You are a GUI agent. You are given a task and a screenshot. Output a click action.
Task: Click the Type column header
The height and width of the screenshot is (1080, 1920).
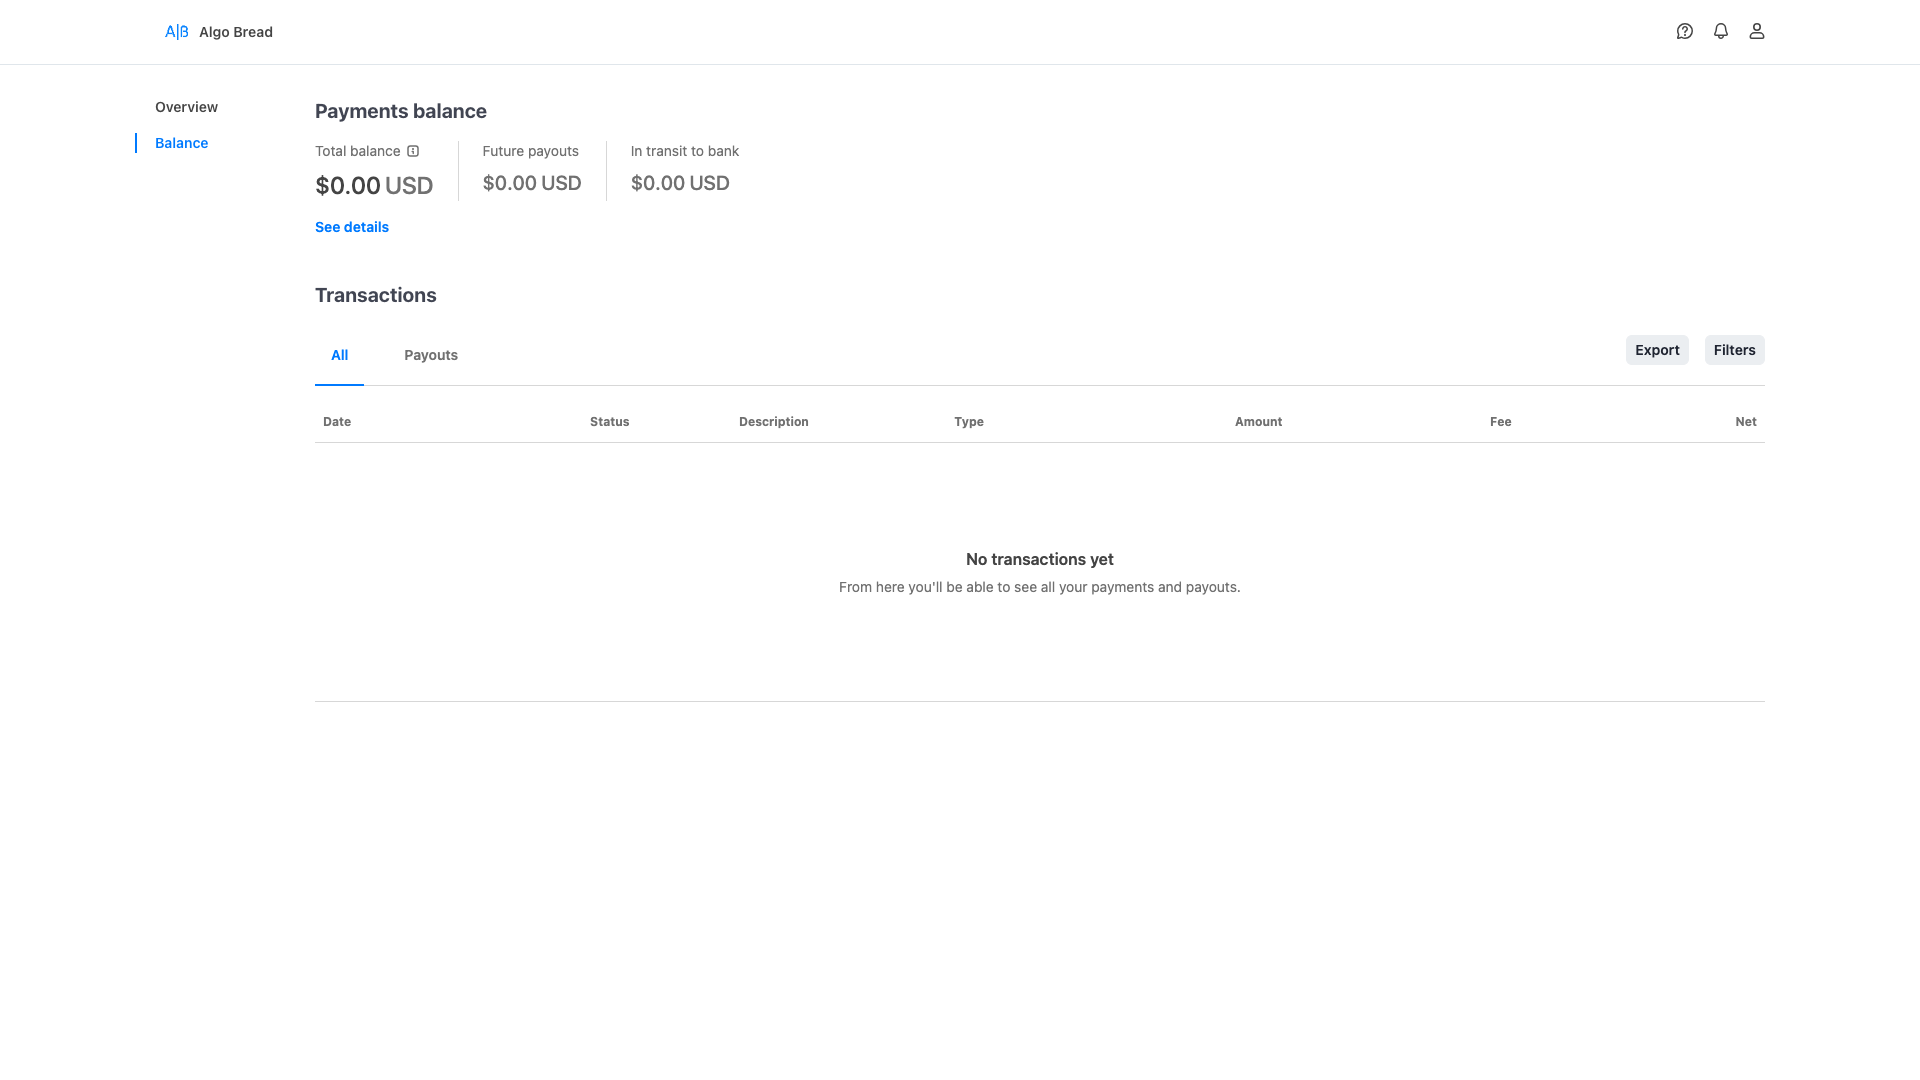pos(969,422)
